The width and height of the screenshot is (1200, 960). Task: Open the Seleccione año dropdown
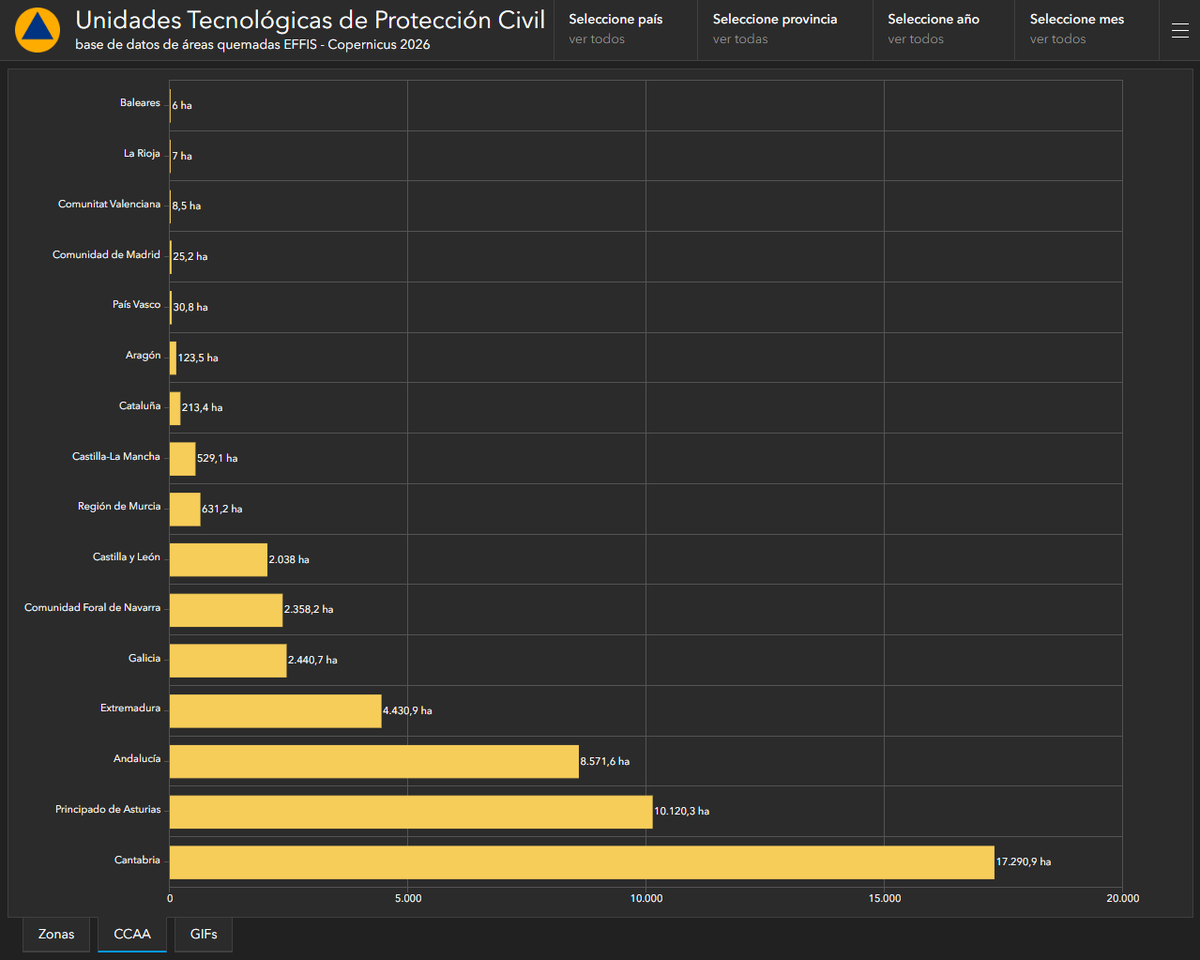click(943, 29)
